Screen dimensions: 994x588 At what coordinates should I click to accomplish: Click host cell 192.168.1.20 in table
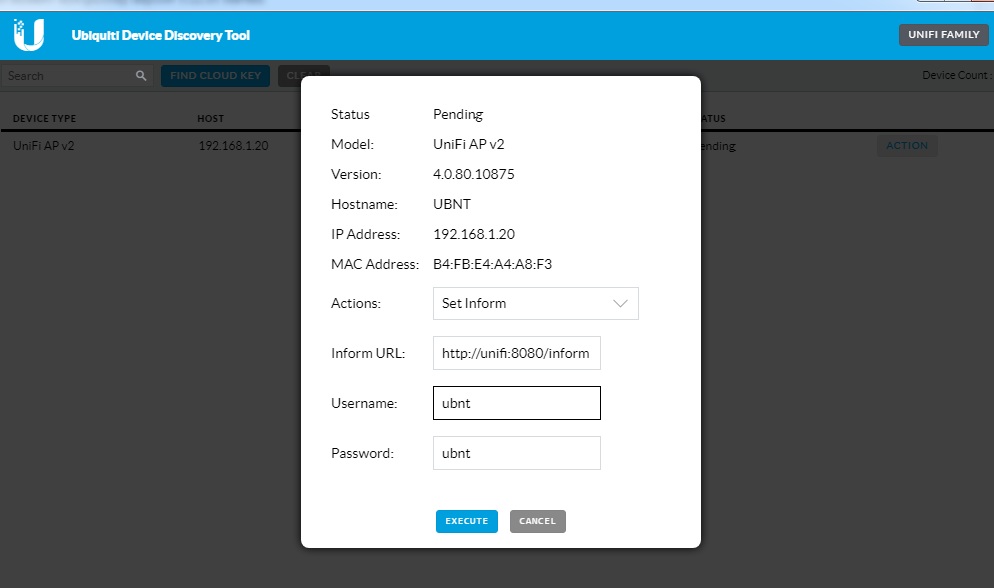click(x=233, y=146)
